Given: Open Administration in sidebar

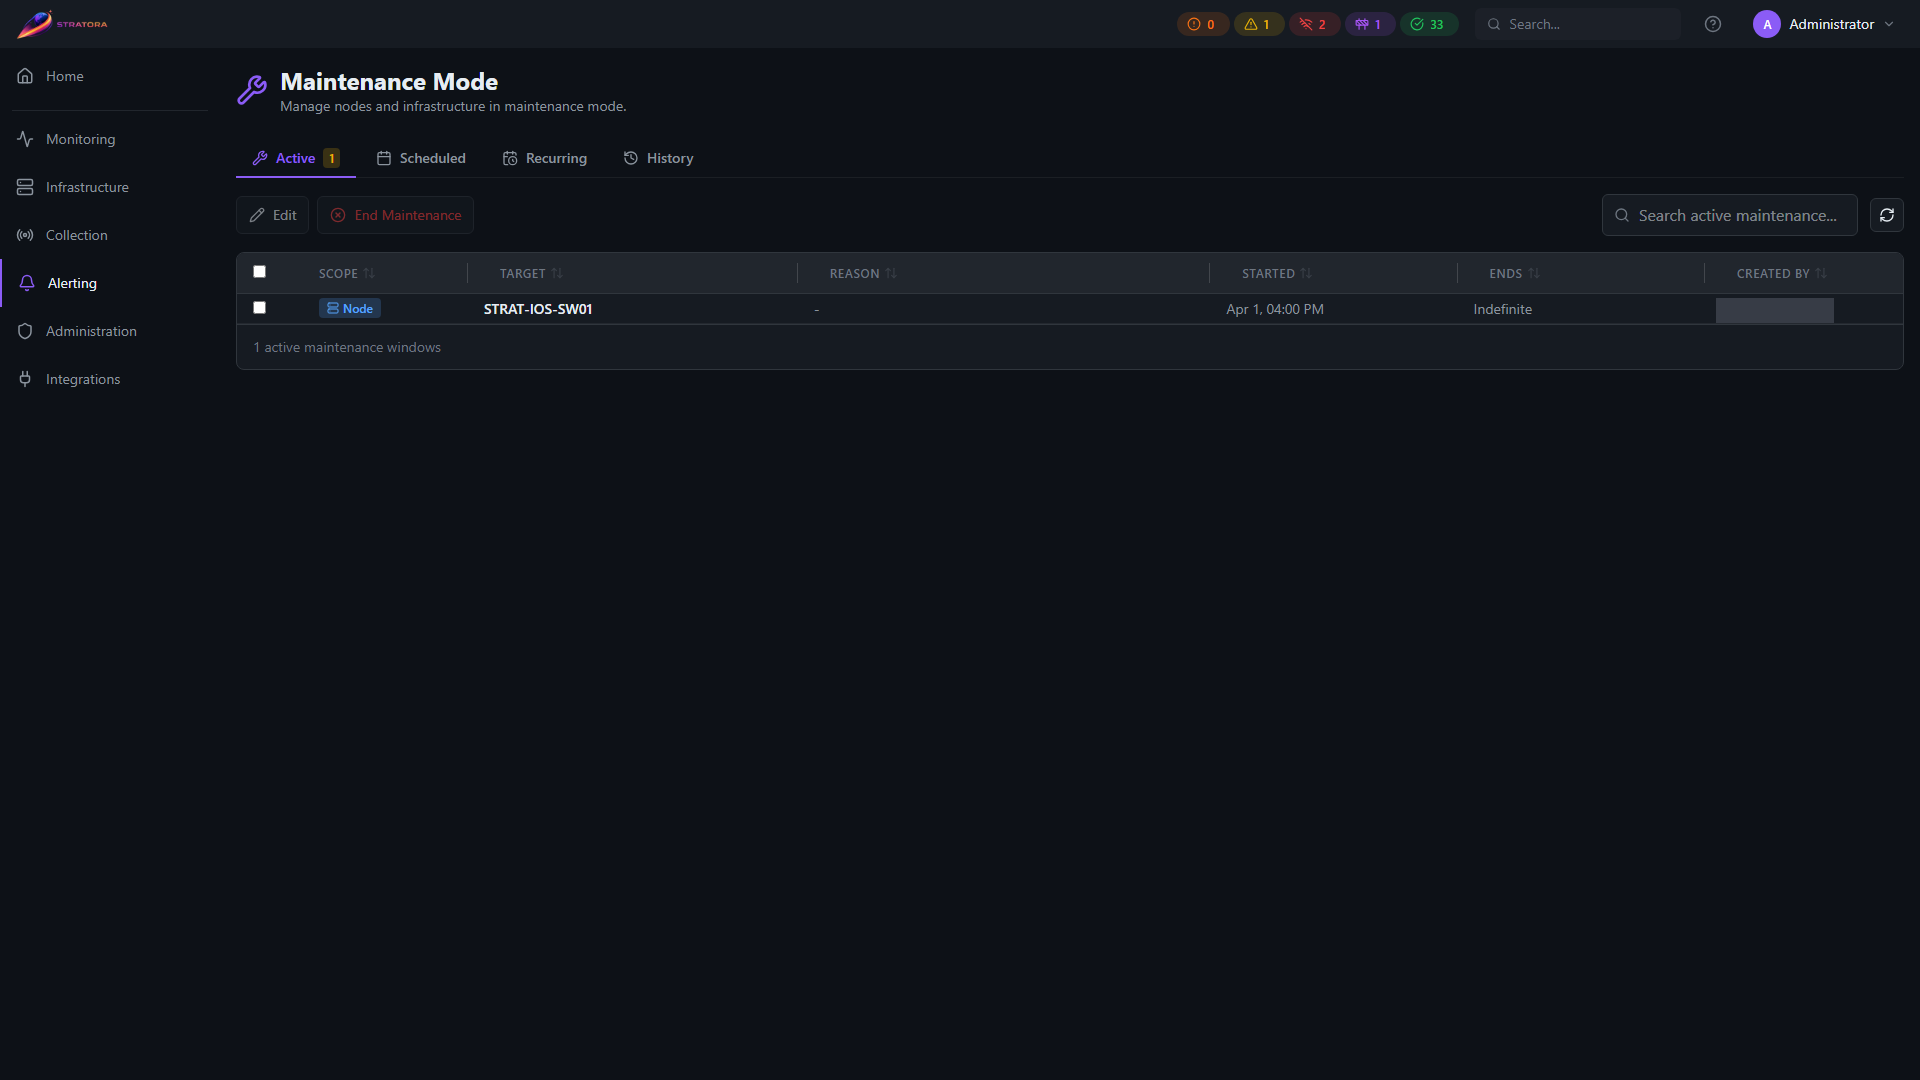Looking at the screenshot, I should point(104,331).
